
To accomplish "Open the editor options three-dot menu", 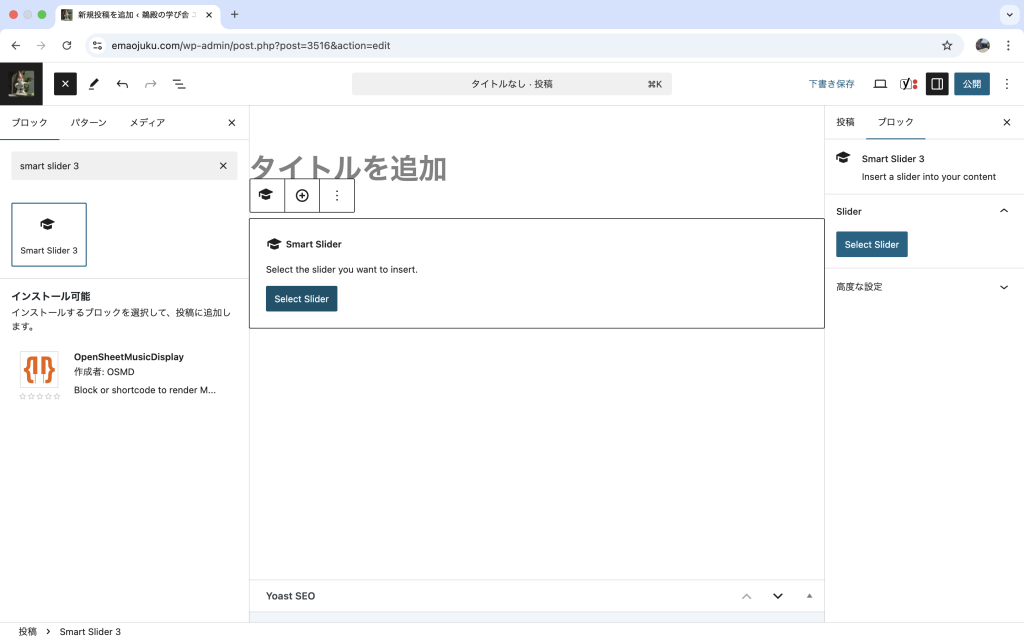I will pyautogui.click(x=1006, y=84).
